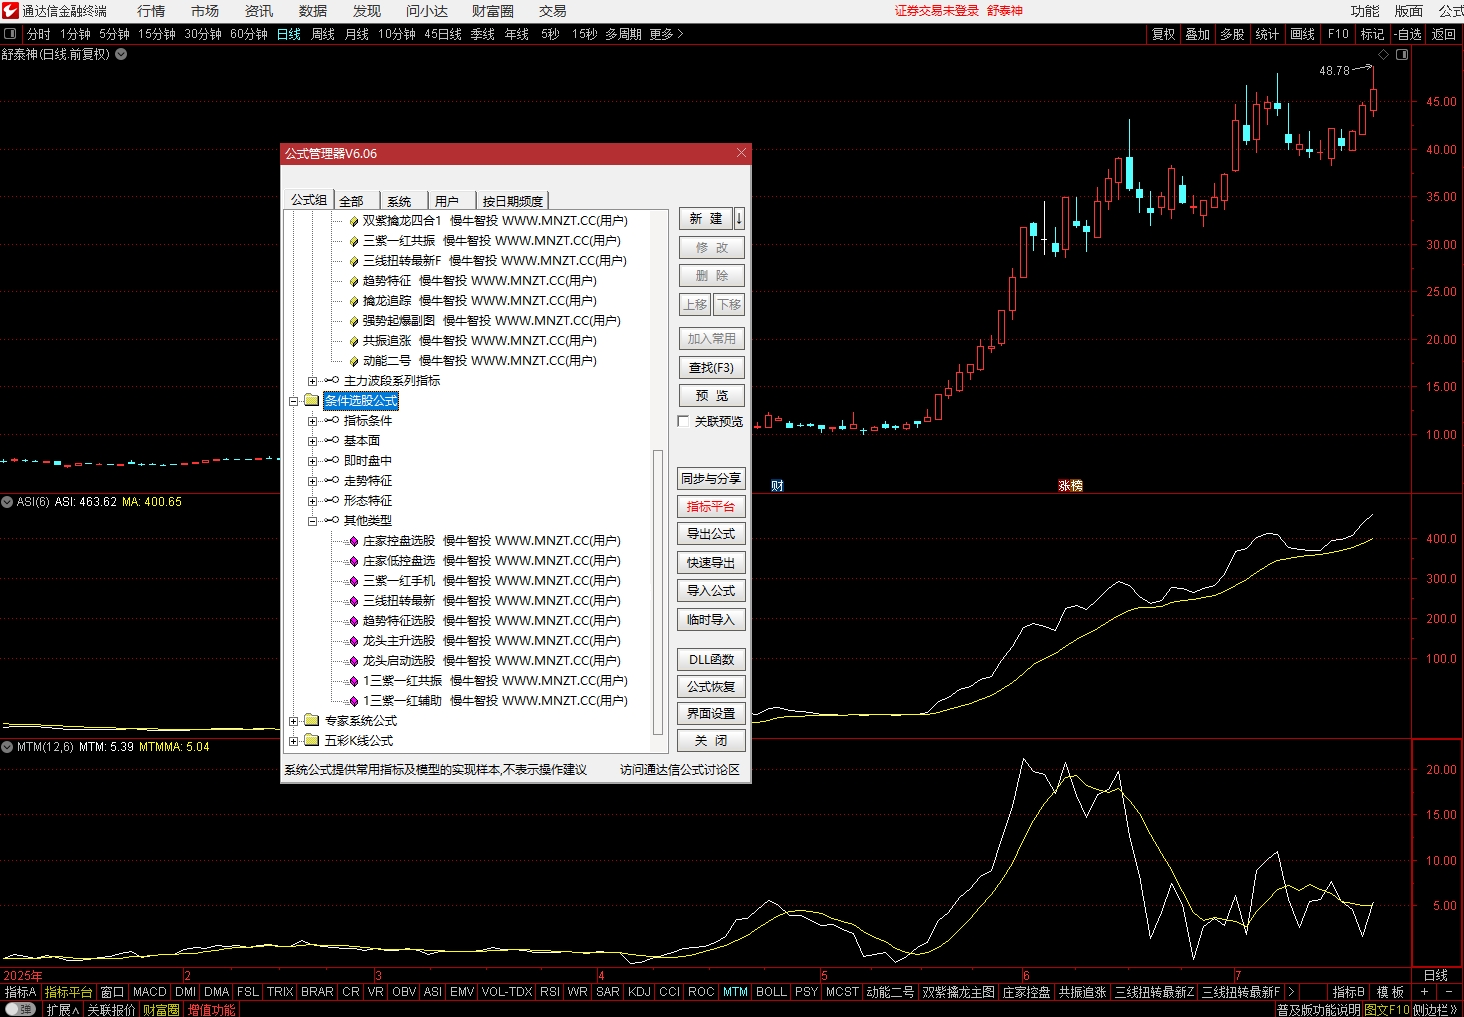This screenshot has height=1017, width=1464.
Task: Expand the 即时盘中 node
Action: click(x=312, y=461)
